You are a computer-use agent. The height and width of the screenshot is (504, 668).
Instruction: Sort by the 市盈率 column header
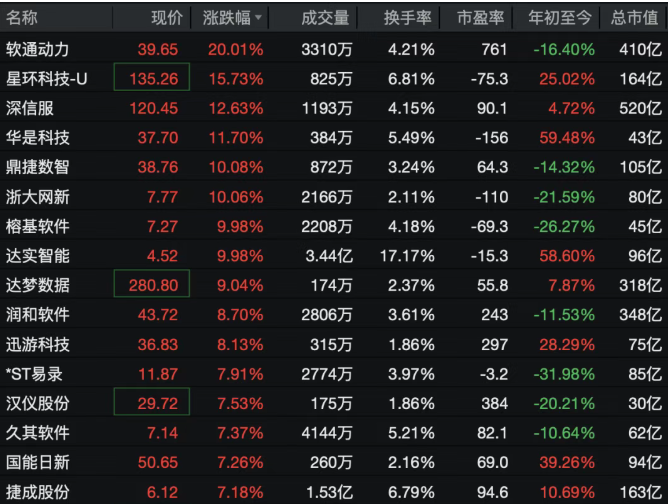pos(481,18)
